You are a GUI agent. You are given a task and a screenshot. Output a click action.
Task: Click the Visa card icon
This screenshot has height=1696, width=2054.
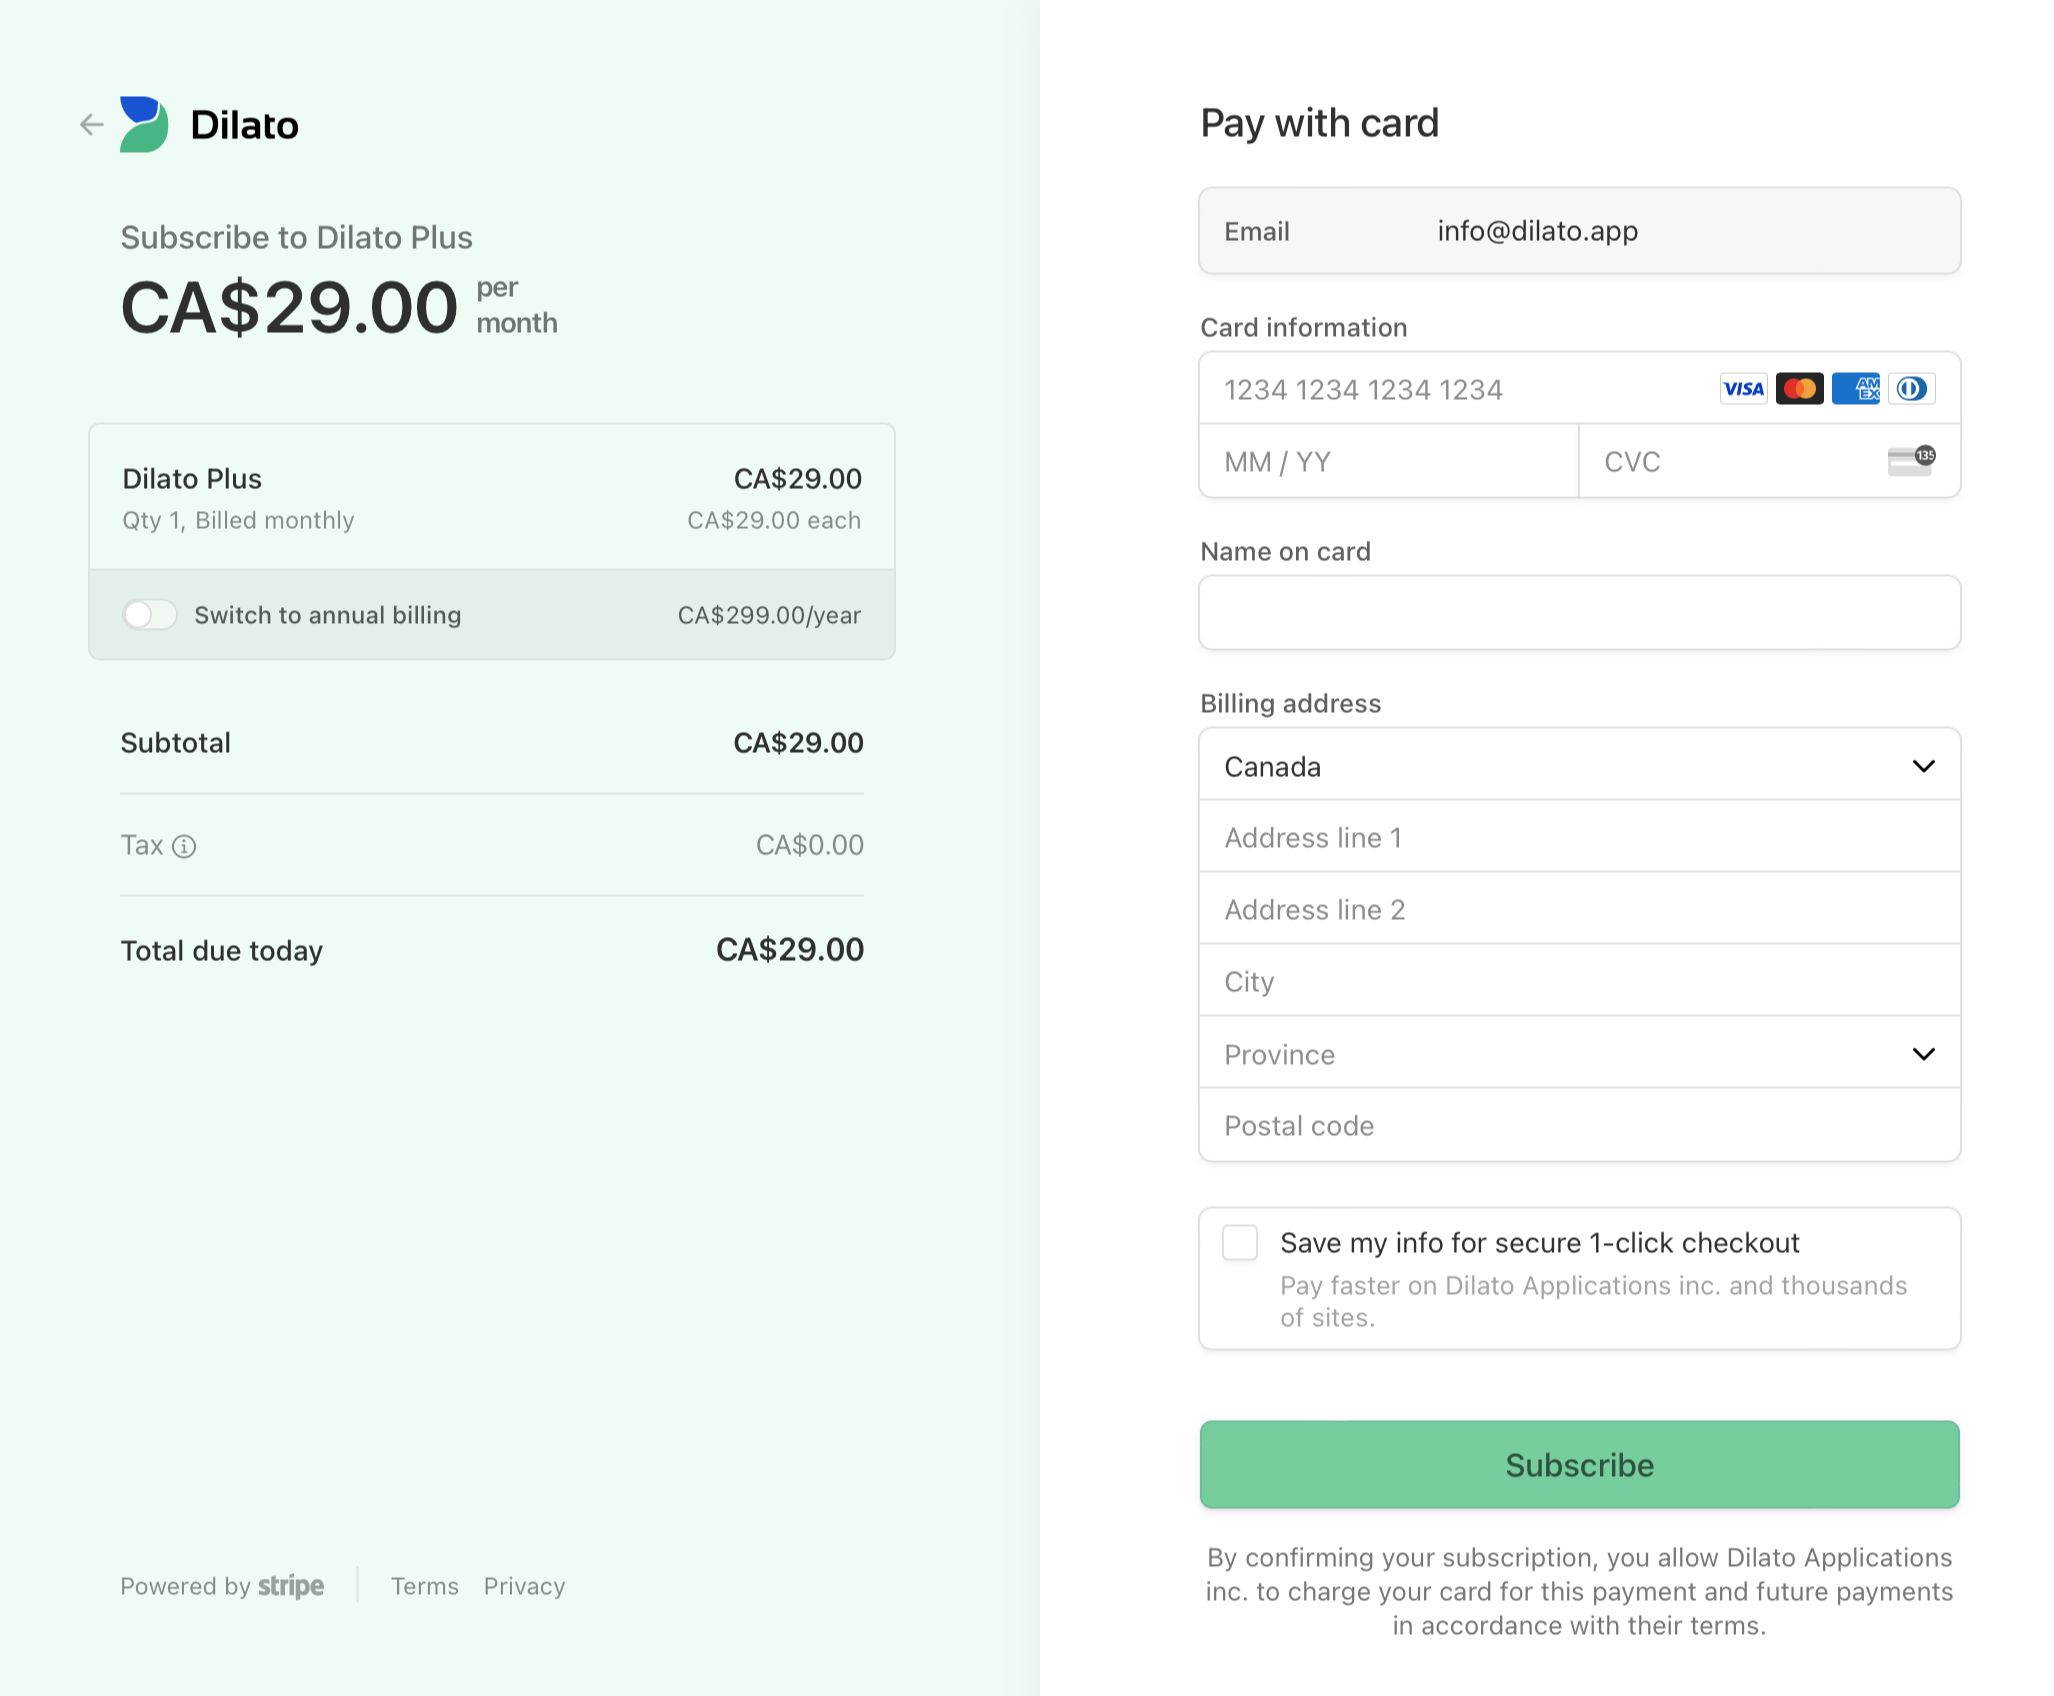(1744, 389)
